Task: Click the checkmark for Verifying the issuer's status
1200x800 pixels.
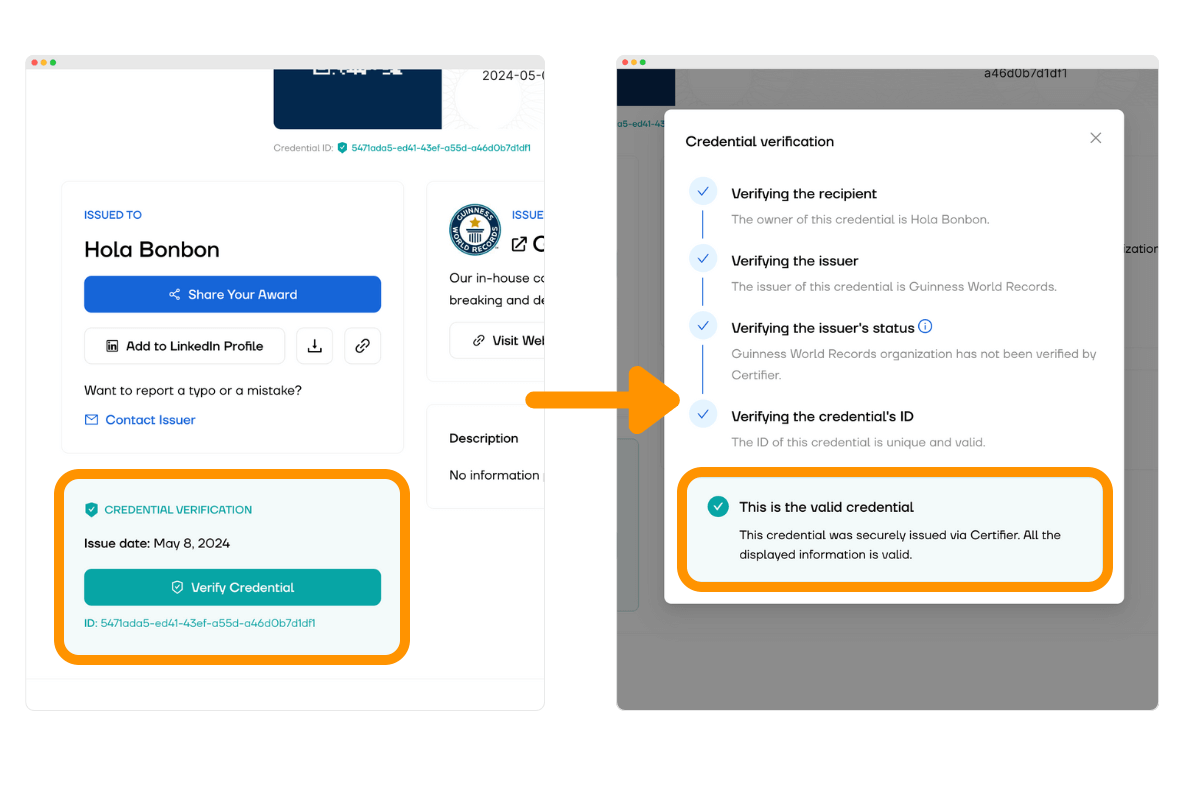Action: pos(703,326)
